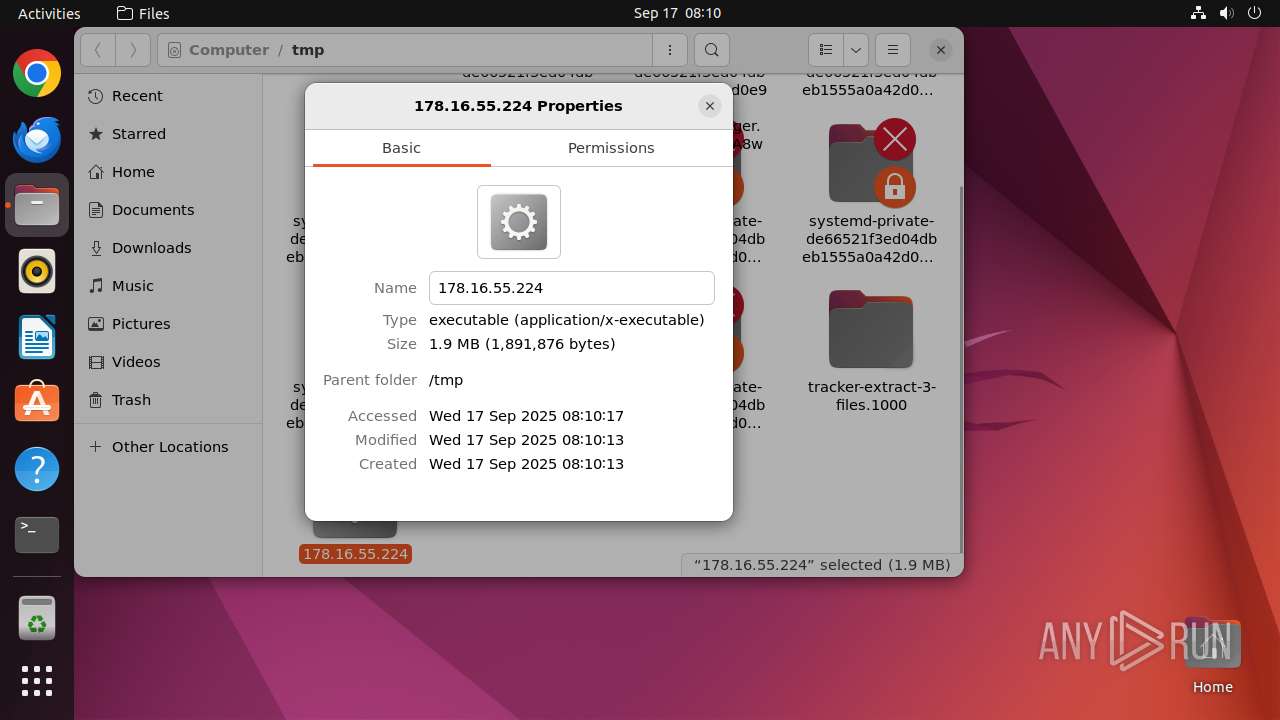Image resolution: width=1280 pixels, height=720 pixels.
Task: Launch Terminal from the dock
Action: (x=37, y=535)
